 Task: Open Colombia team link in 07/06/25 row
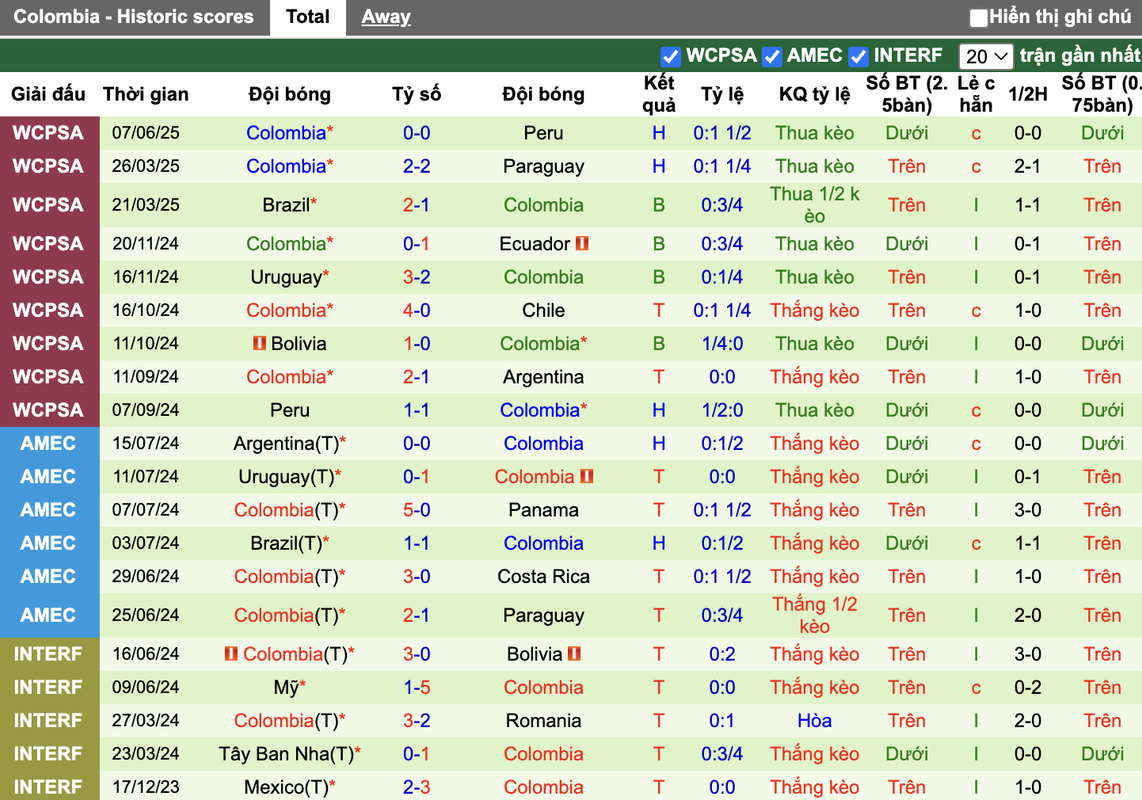(286, 133)
